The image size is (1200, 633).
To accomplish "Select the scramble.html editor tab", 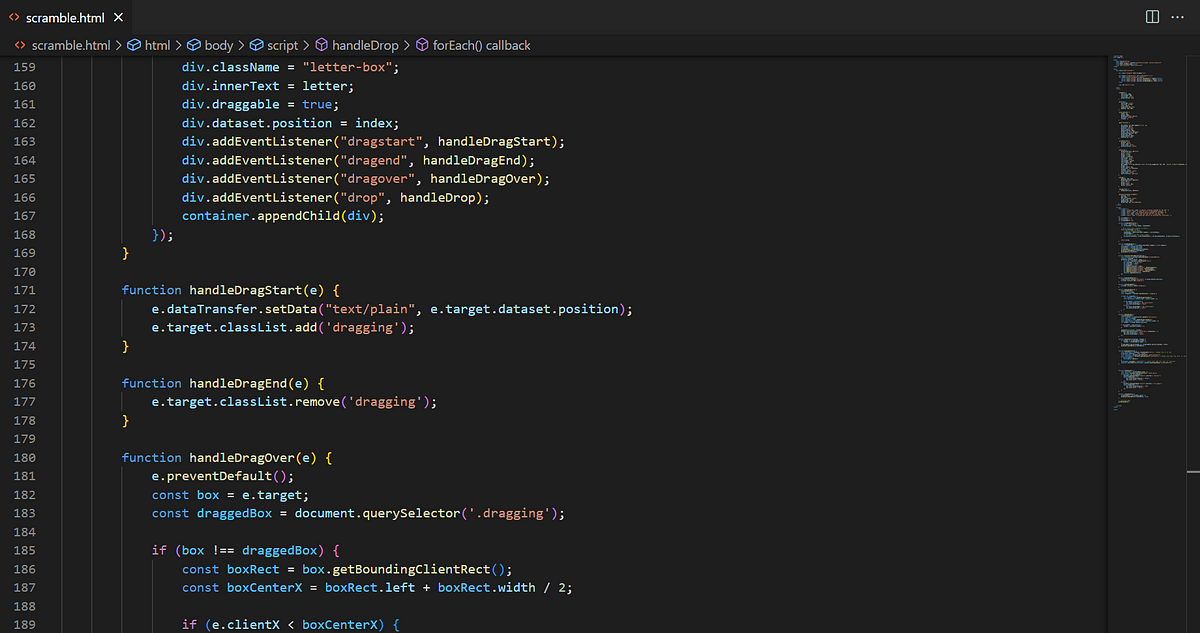I will tap(66, 18).
